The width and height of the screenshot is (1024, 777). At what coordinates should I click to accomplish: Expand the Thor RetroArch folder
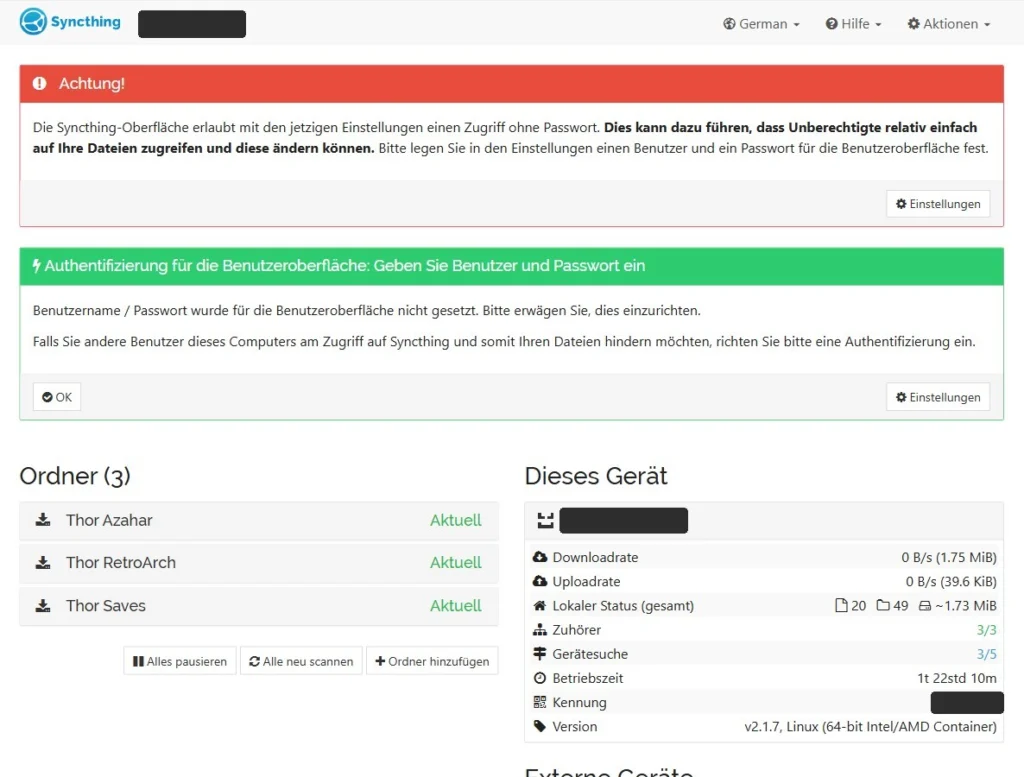click(x=259, y=563)
